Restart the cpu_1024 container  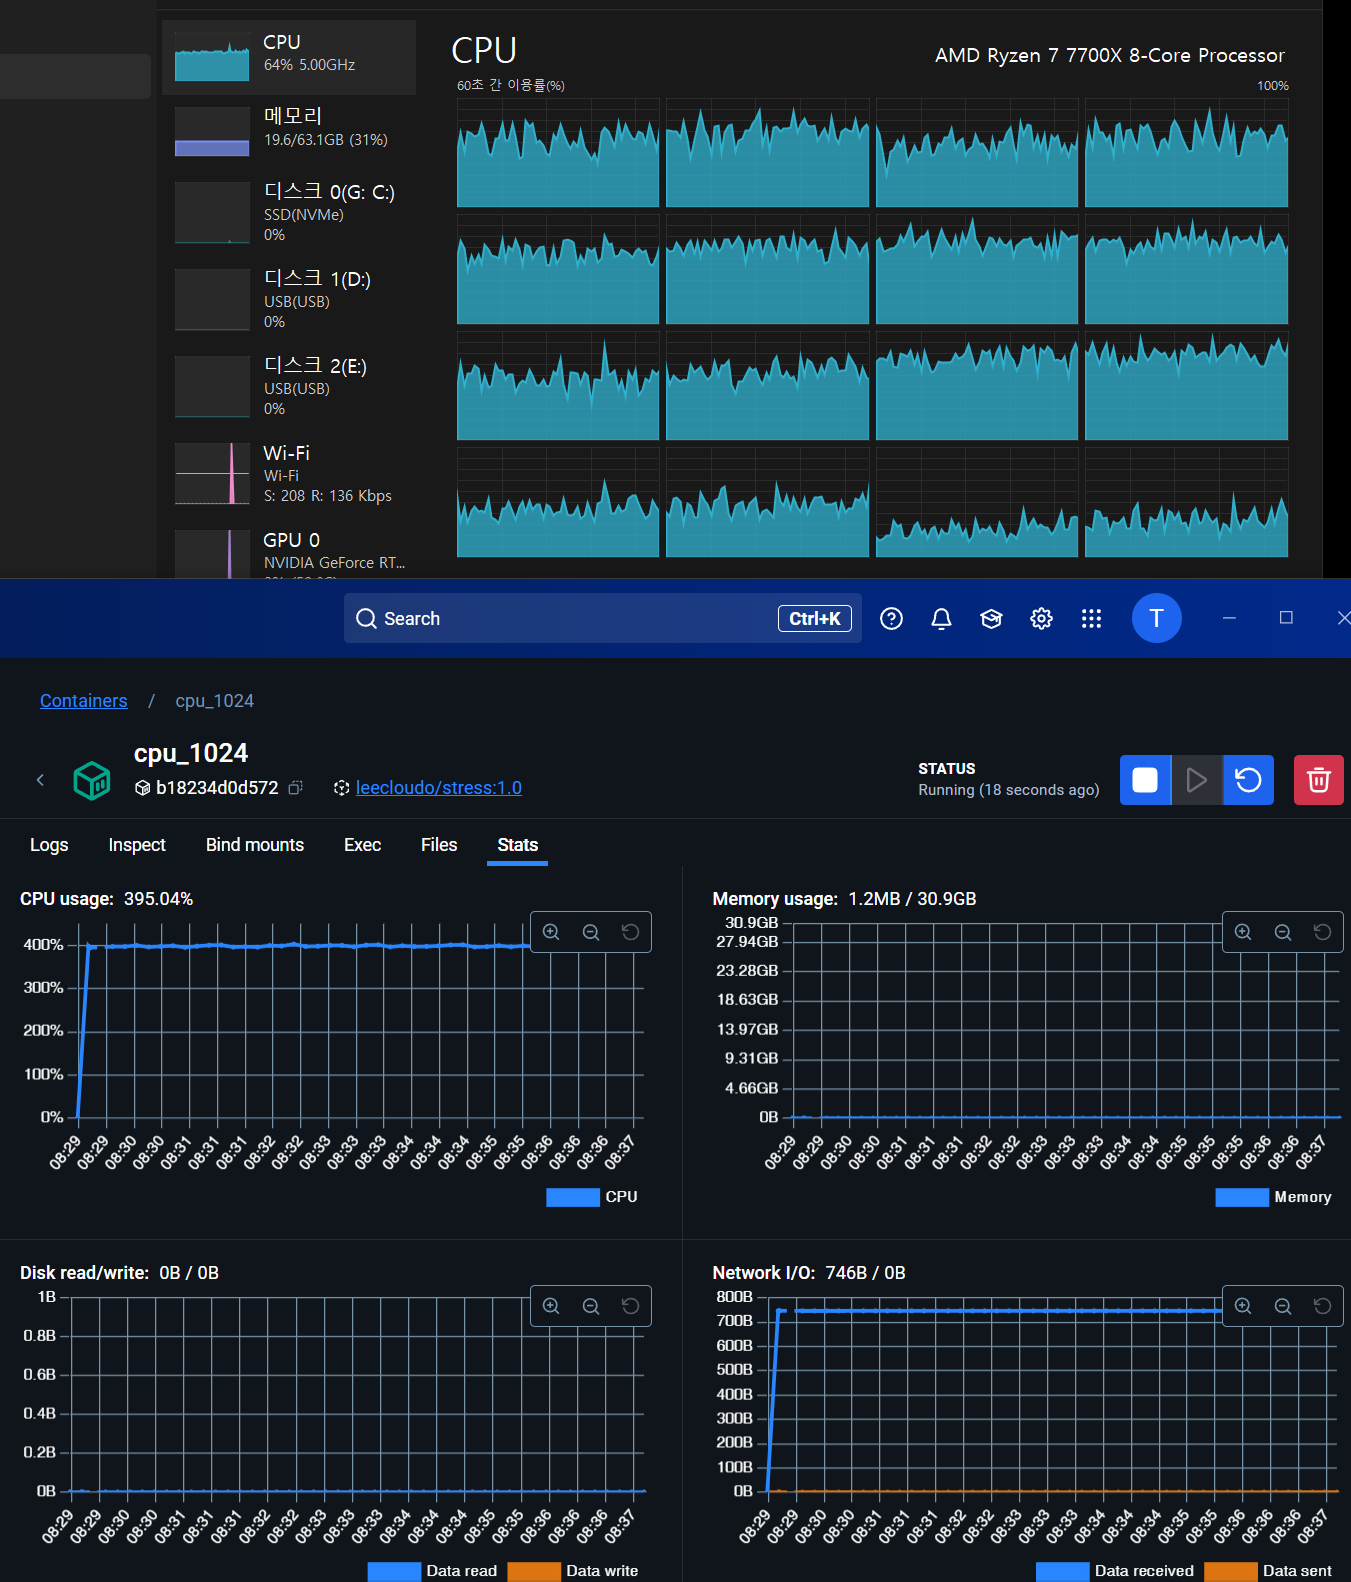(1248, 780)
